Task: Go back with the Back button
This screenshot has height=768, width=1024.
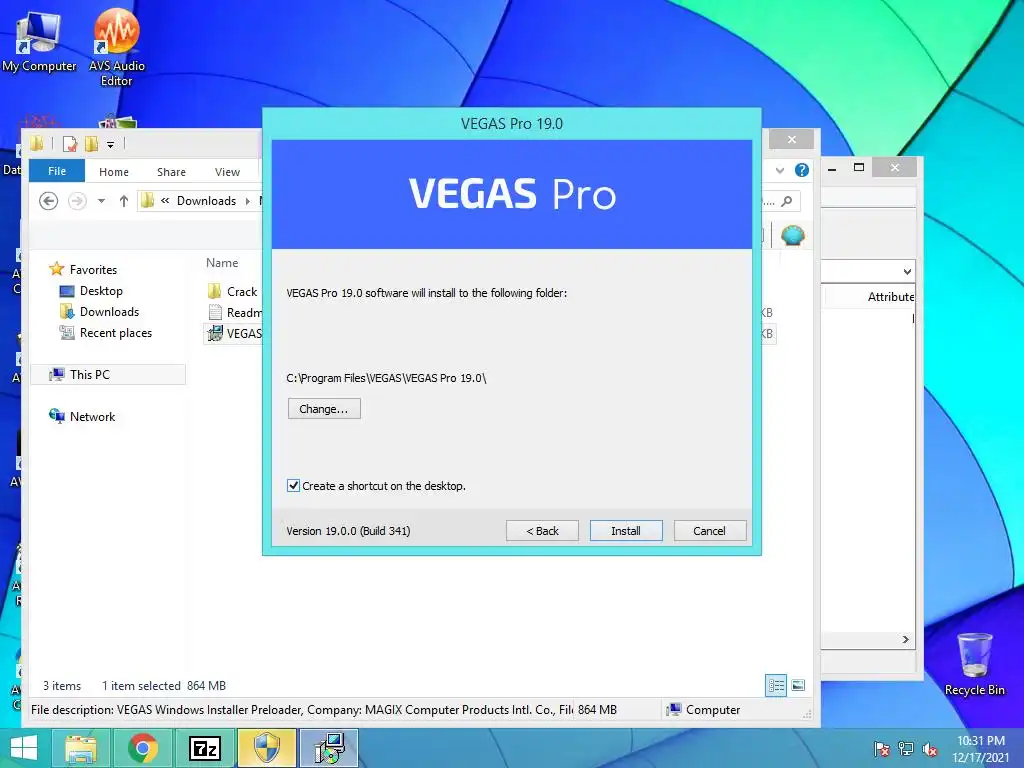Action: (542, 531)
